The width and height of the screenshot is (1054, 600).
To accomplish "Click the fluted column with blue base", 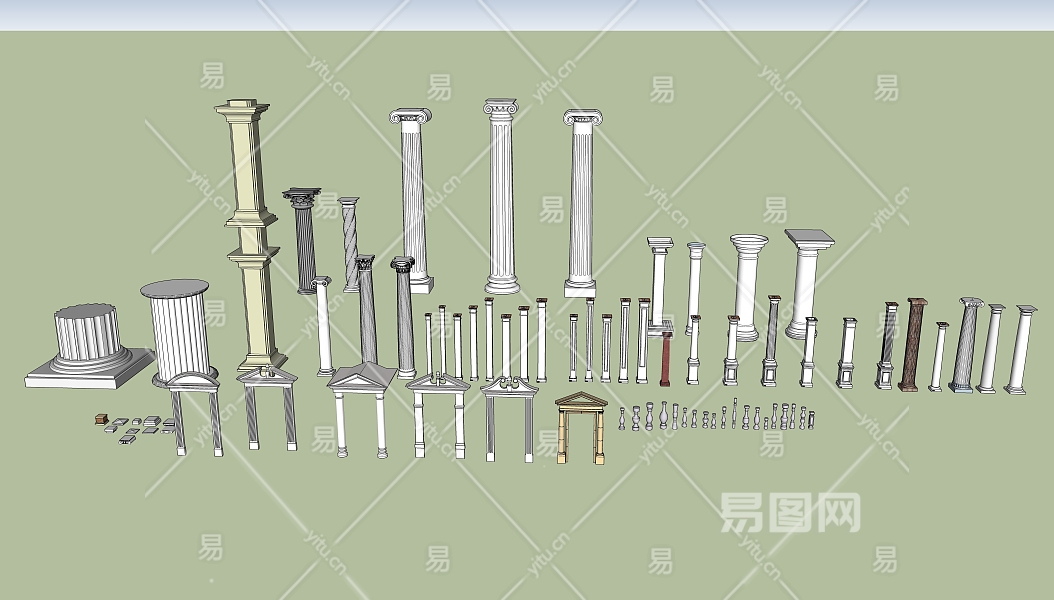I will click(x=965, y=345).
